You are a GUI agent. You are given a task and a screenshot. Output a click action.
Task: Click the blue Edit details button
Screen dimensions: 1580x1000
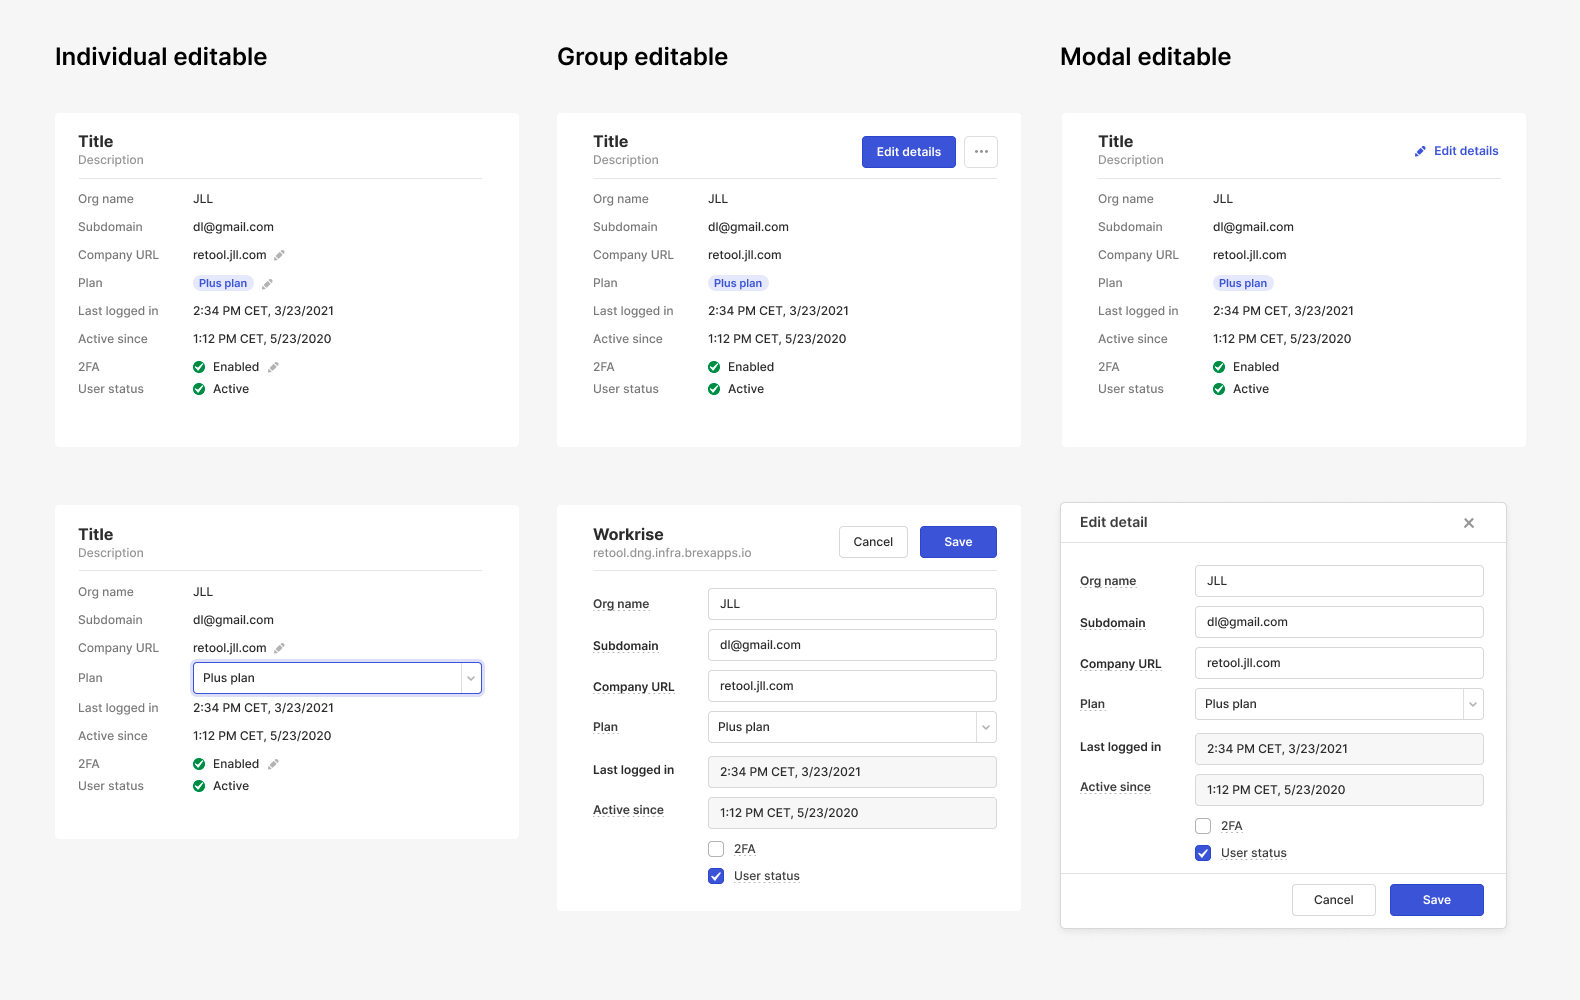[x=909, y=152]
